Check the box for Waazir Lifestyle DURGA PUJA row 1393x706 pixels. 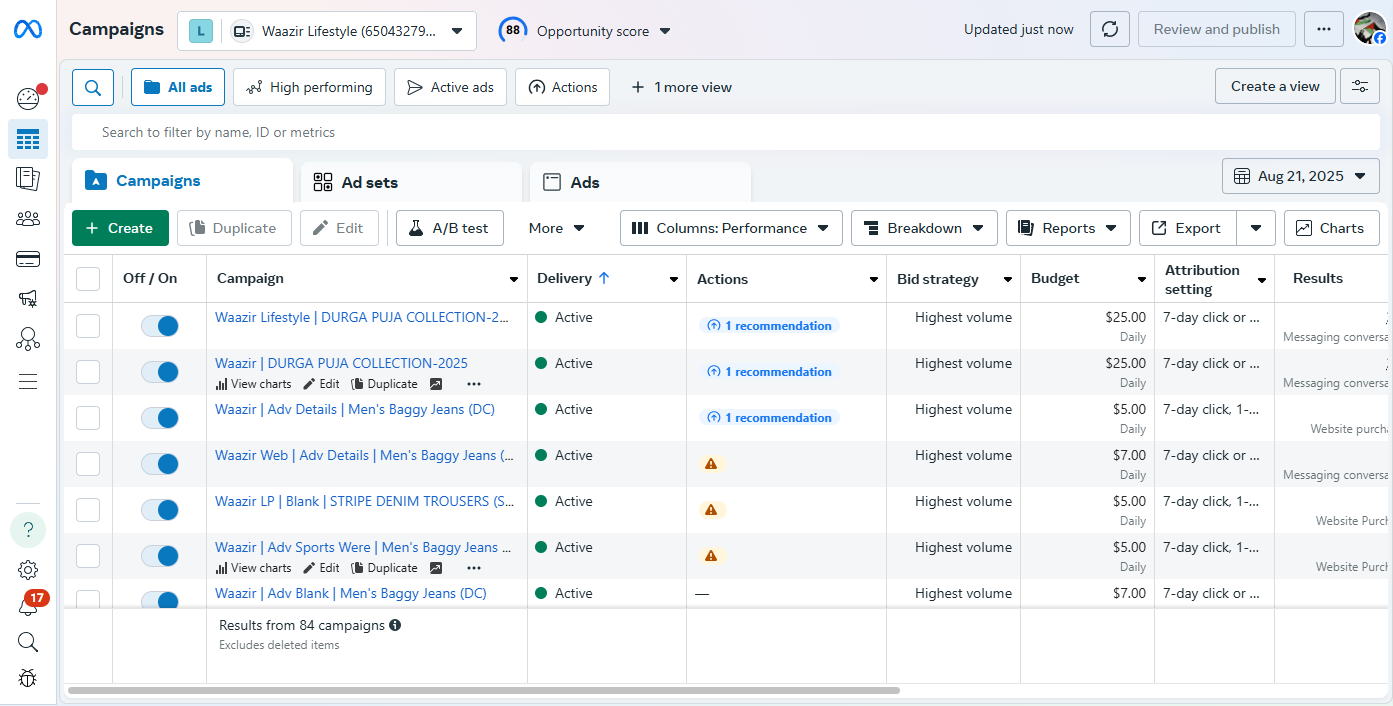point(88,326)
